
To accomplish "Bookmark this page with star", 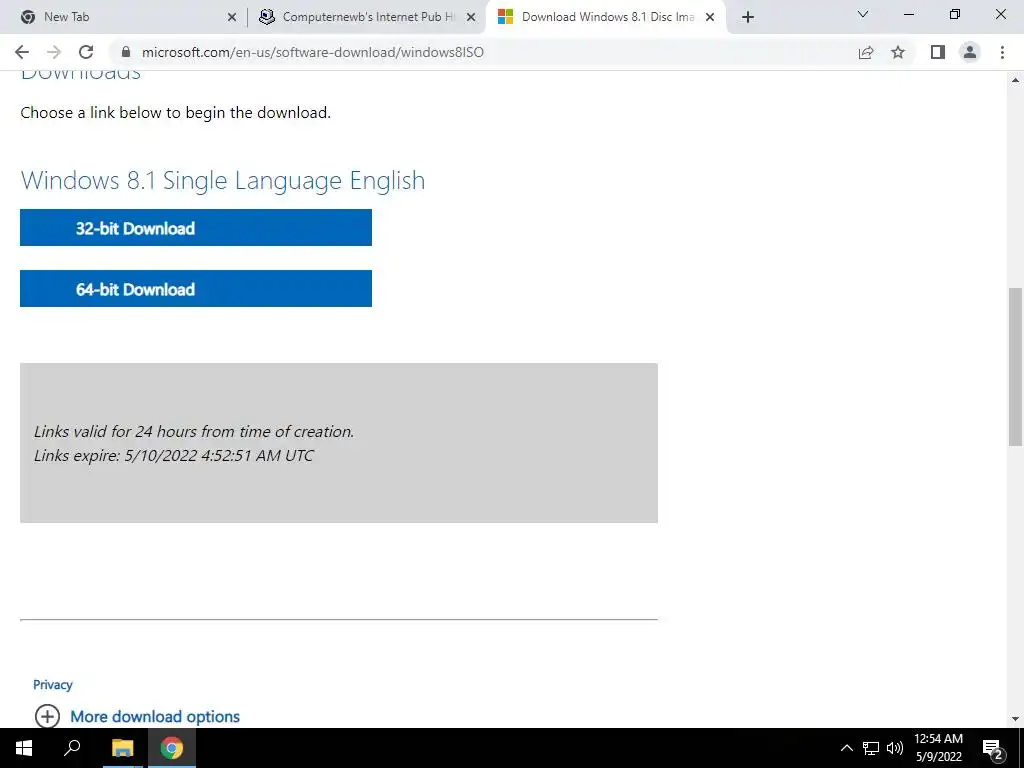I will (898, 52).
